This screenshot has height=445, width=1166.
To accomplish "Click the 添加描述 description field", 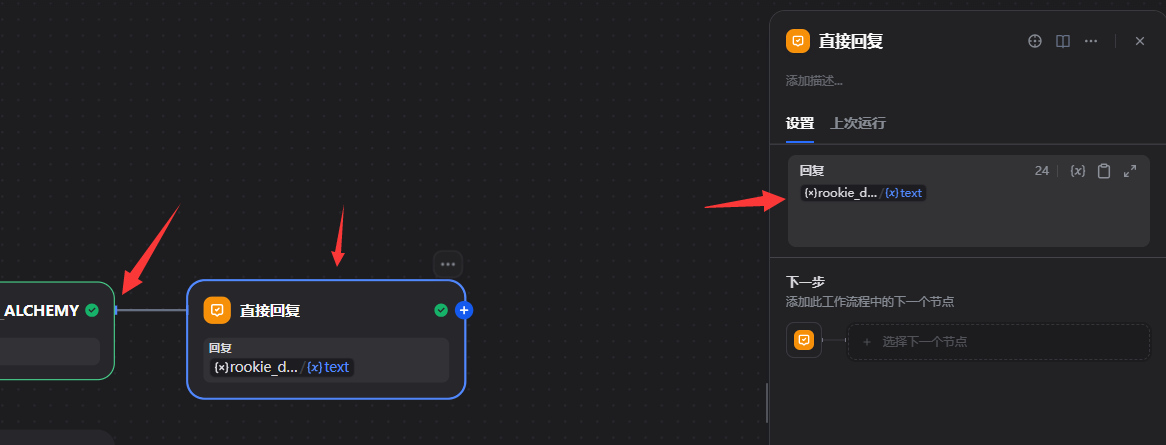I will coord(814,80).
